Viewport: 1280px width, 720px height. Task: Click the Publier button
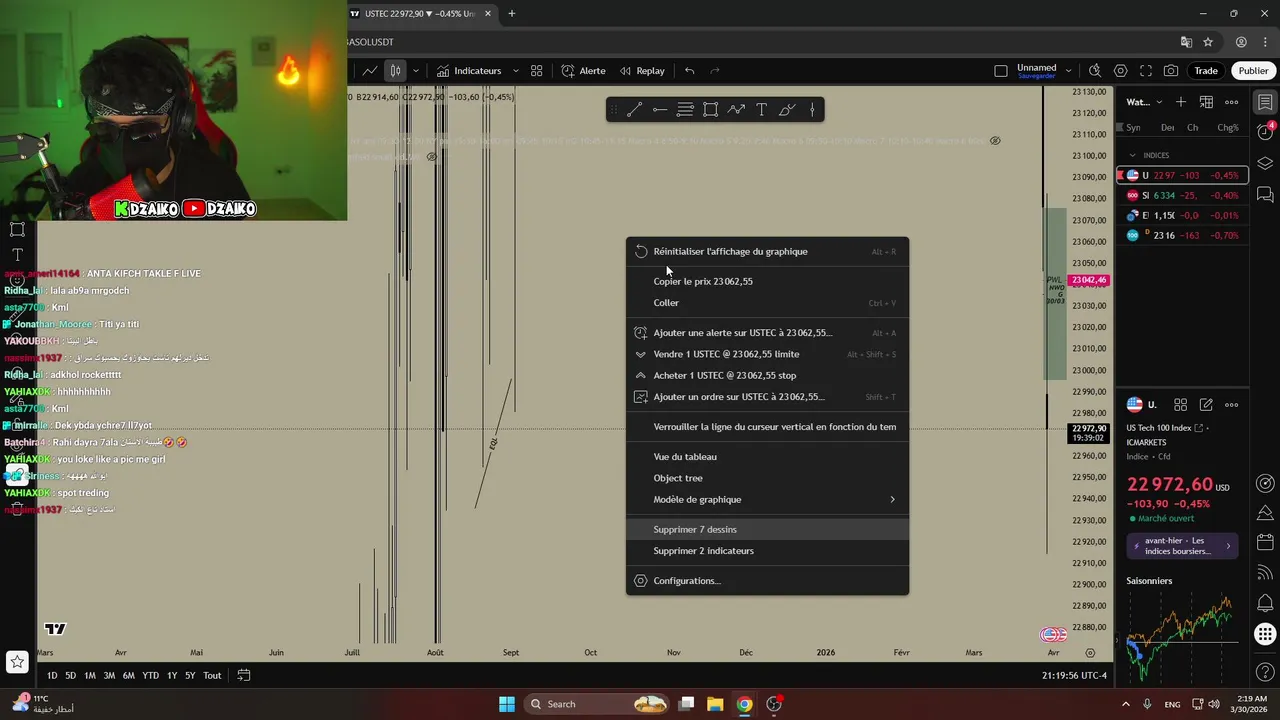tap(1253, 71)
